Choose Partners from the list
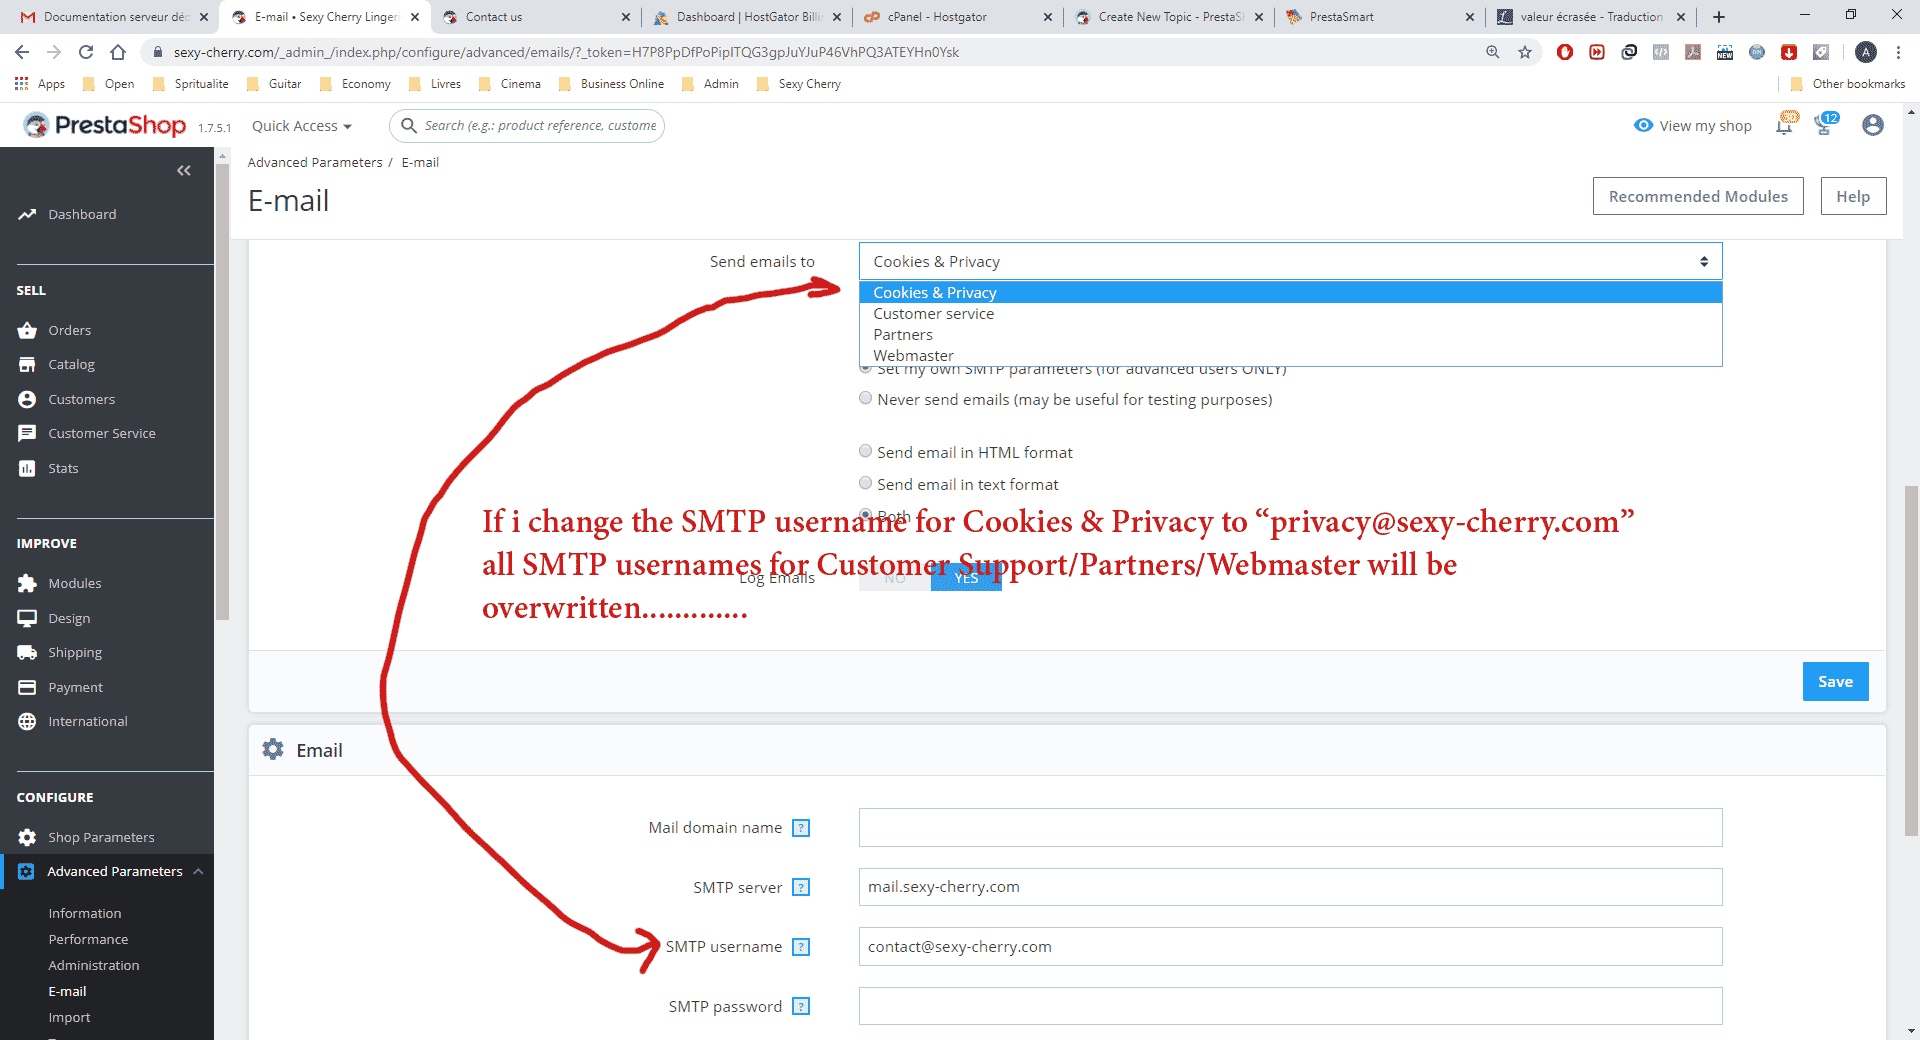This screenshot has height=1040, width=1920. 1290,335
